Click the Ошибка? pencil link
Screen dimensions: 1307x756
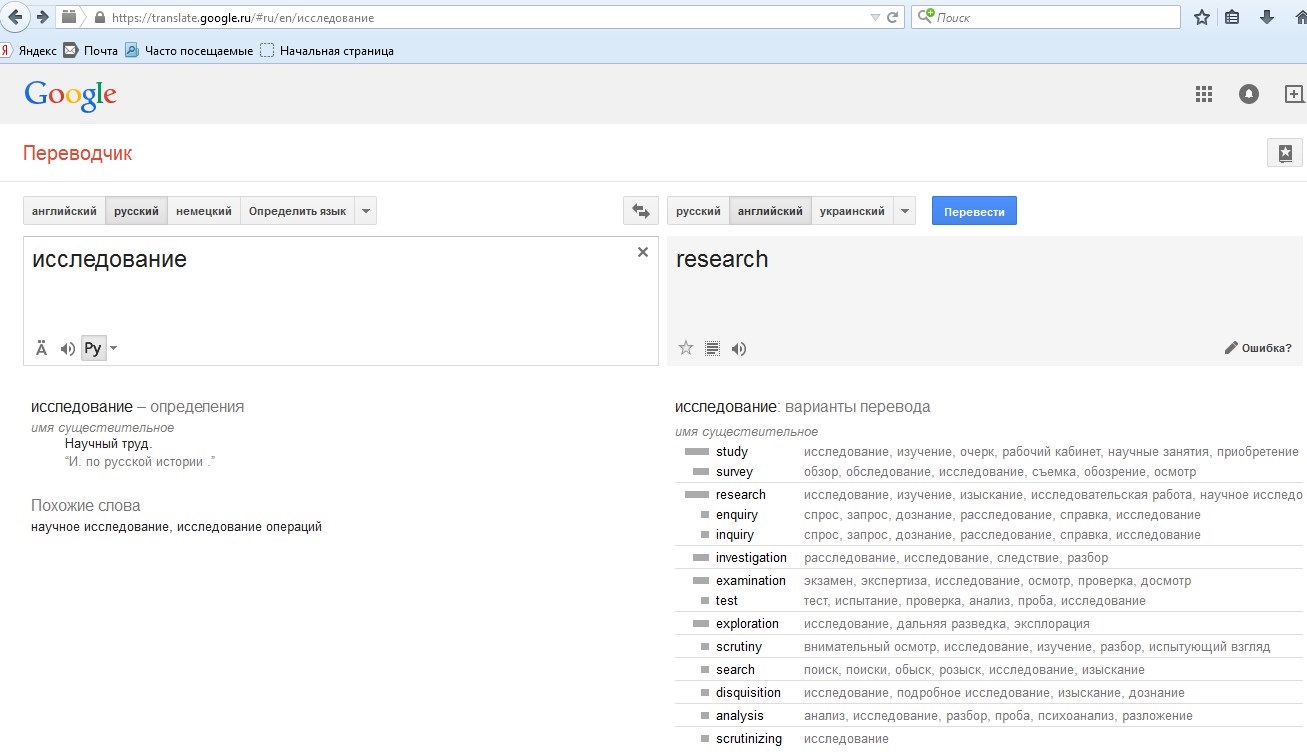(x=1258, y=348)
